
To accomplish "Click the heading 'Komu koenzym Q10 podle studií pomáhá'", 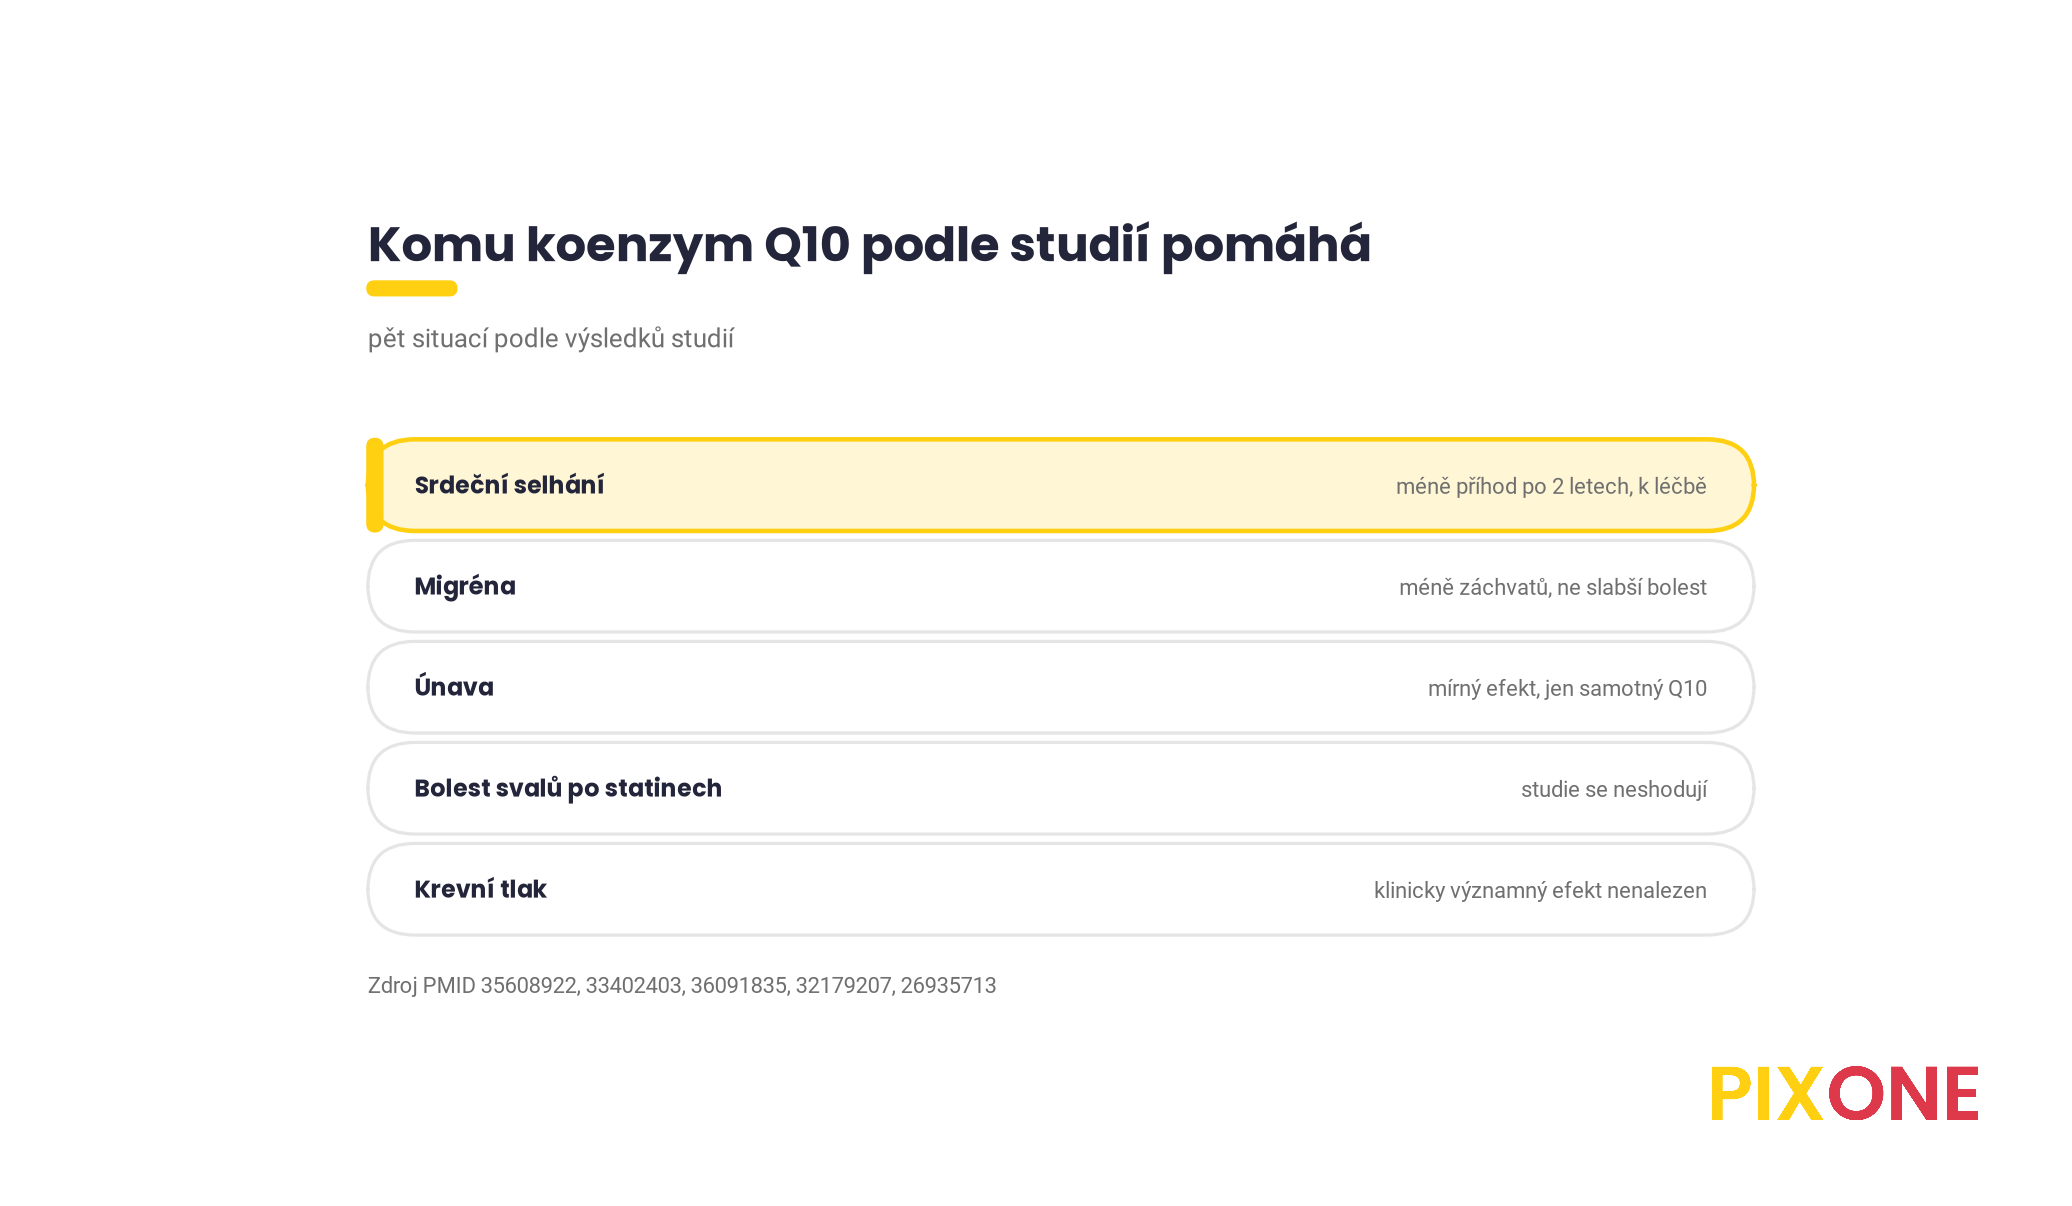I will tap(869, 245).
